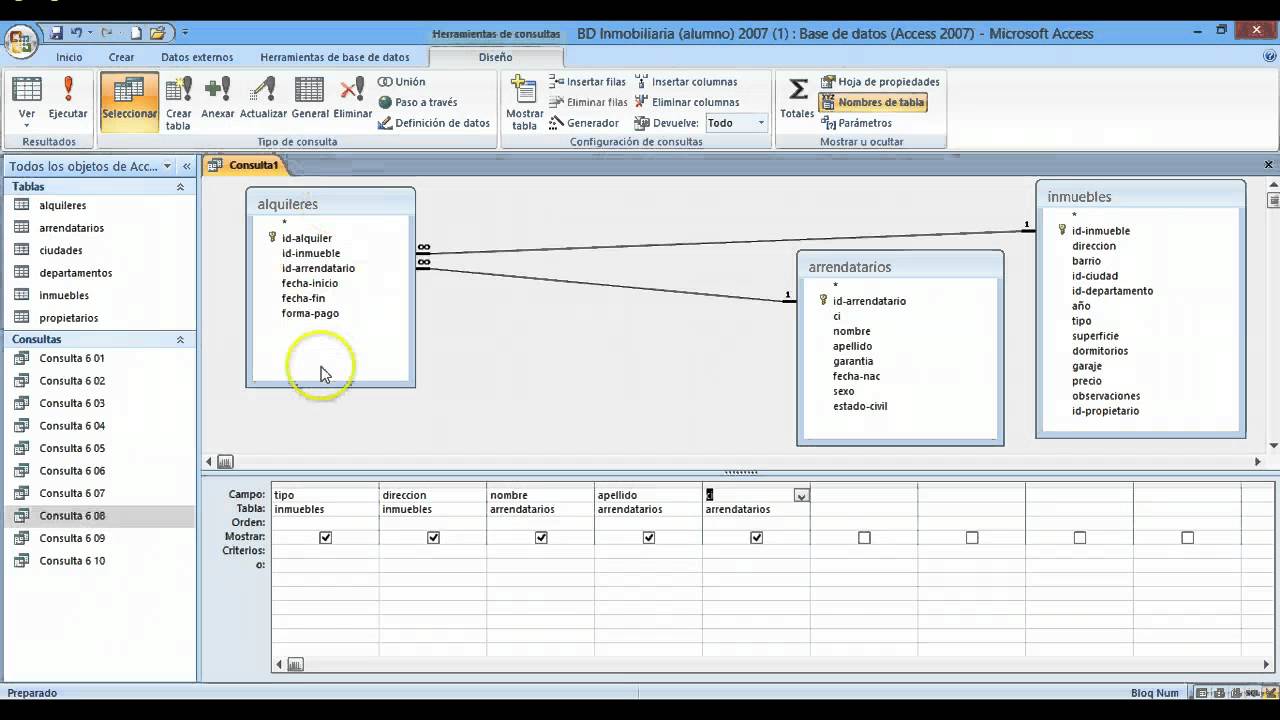This screenshot has width=1280, height=720.
Task: Choose Unión query option
Action: tap(402, 82)
